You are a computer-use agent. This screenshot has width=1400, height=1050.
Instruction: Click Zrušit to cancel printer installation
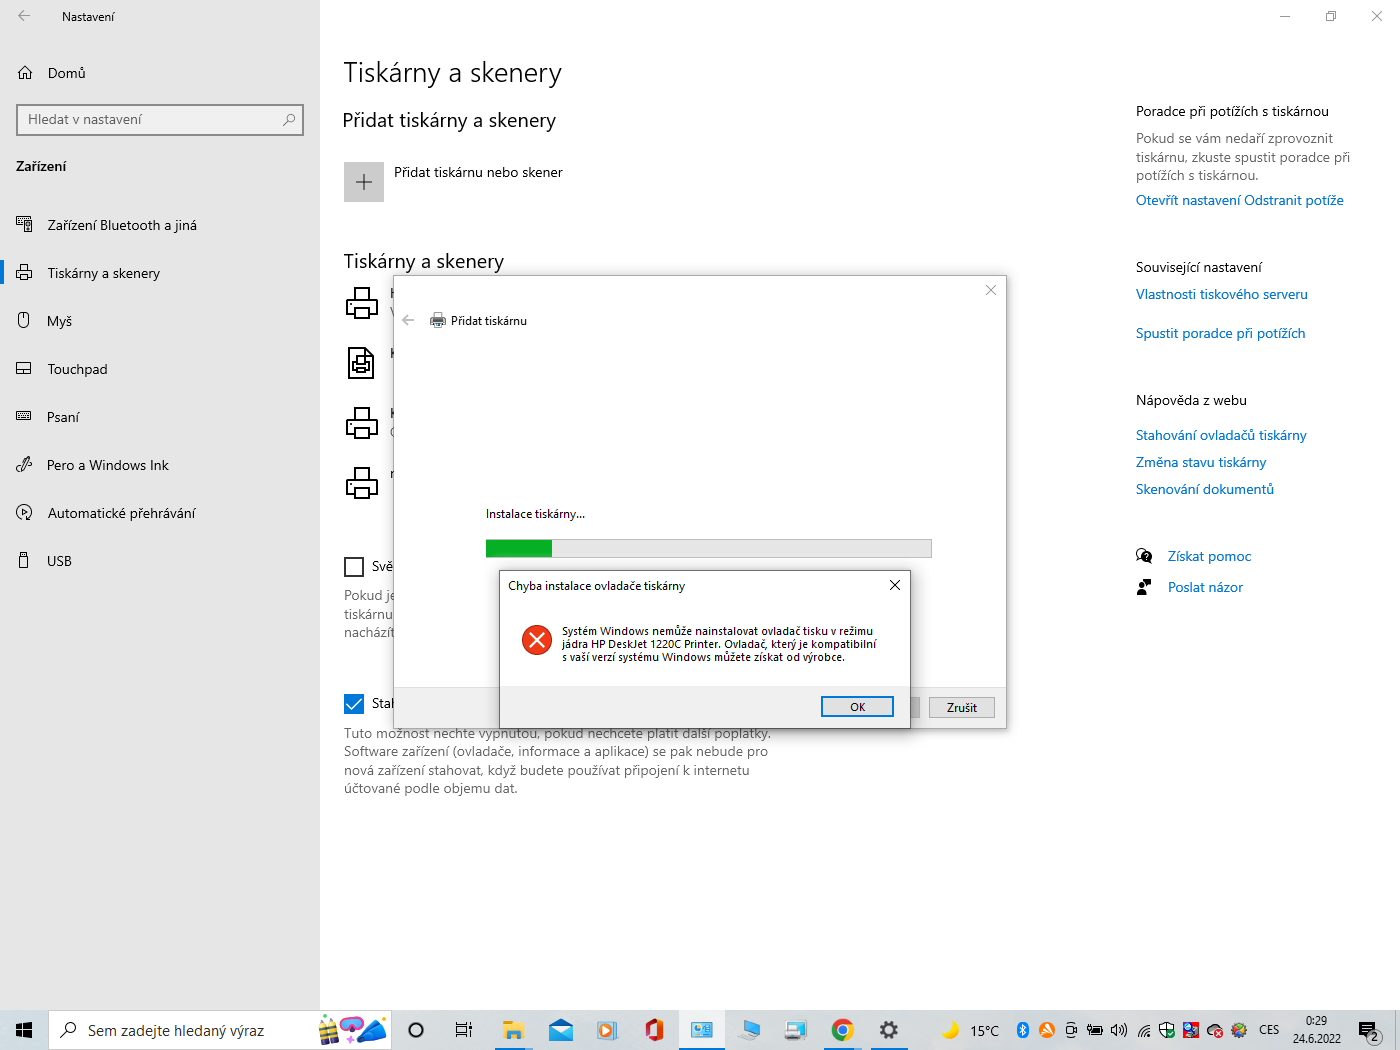[961, 708]
